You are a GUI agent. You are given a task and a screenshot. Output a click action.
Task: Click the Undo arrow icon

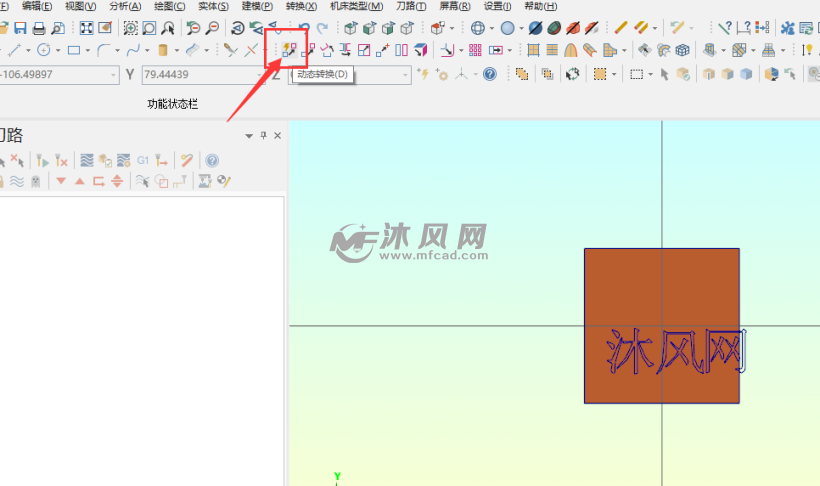point(304,28)
